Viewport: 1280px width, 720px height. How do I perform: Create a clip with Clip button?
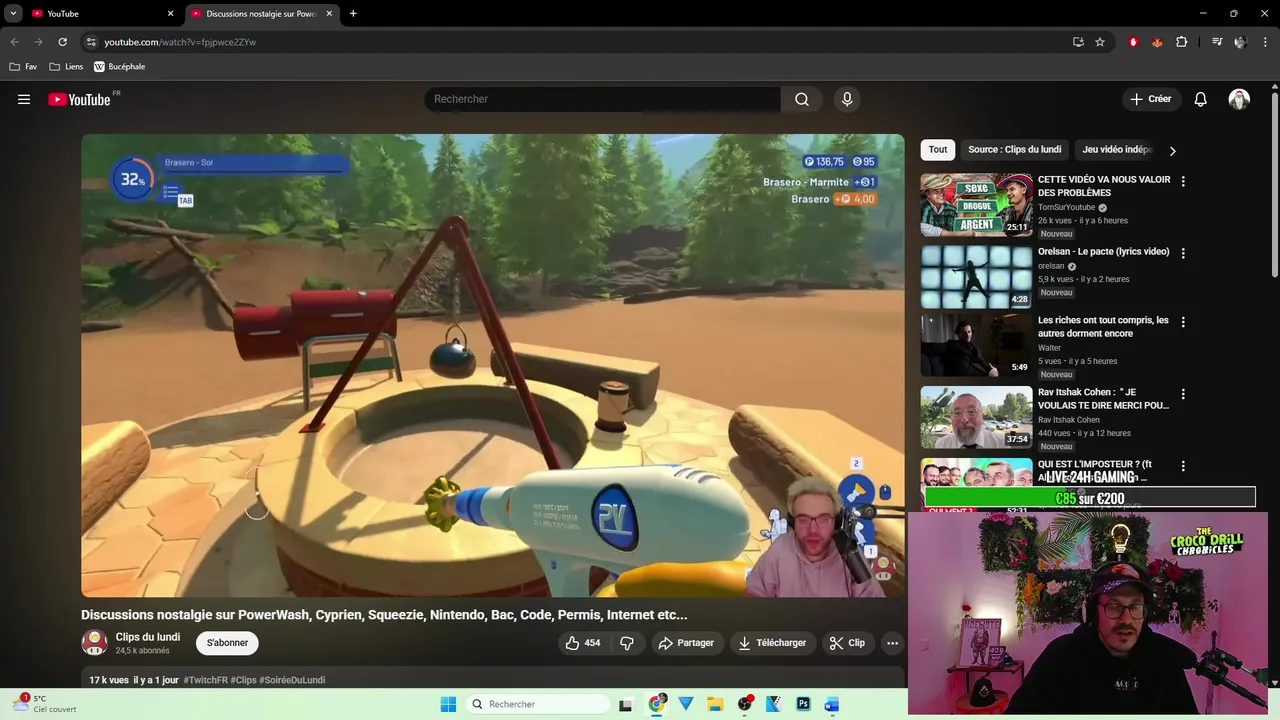point(848,643)
